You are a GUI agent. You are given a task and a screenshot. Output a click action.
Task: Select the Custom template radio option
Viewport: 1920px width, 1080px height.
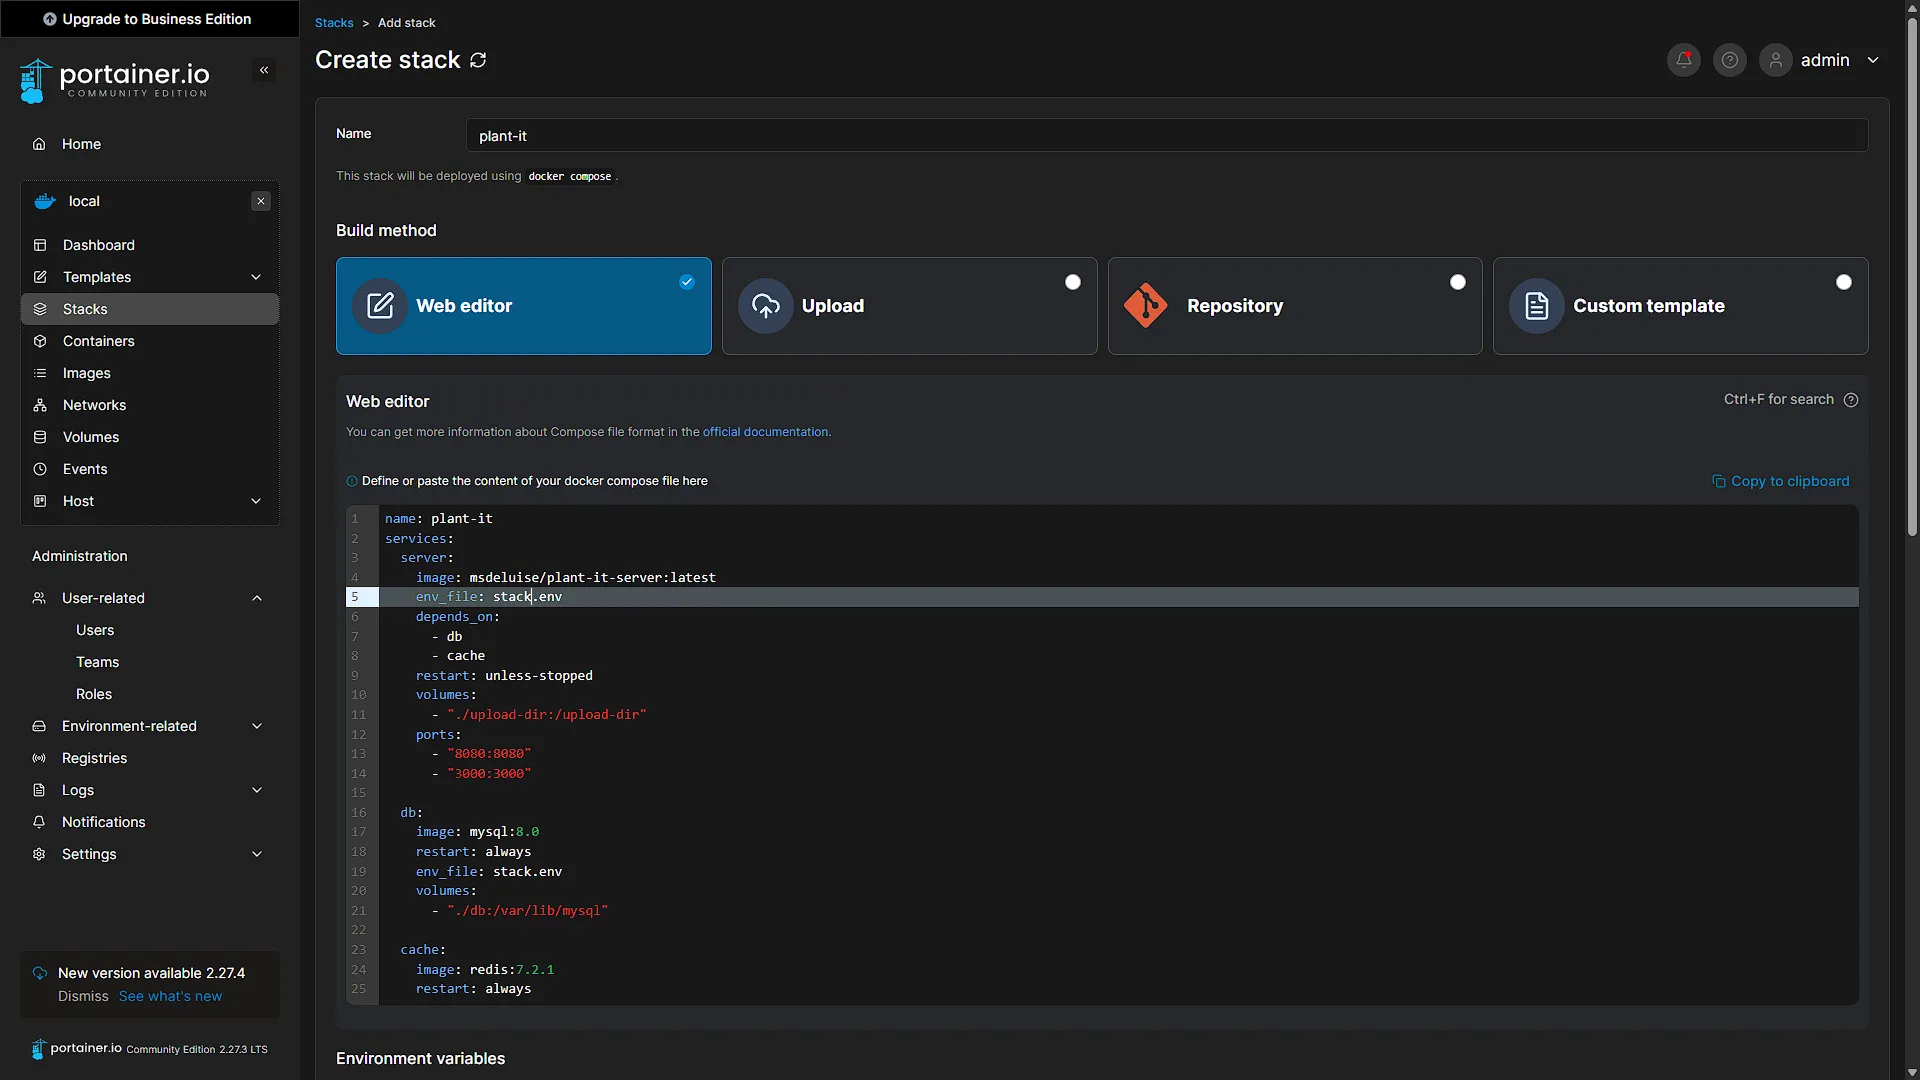coord(1844,282)
